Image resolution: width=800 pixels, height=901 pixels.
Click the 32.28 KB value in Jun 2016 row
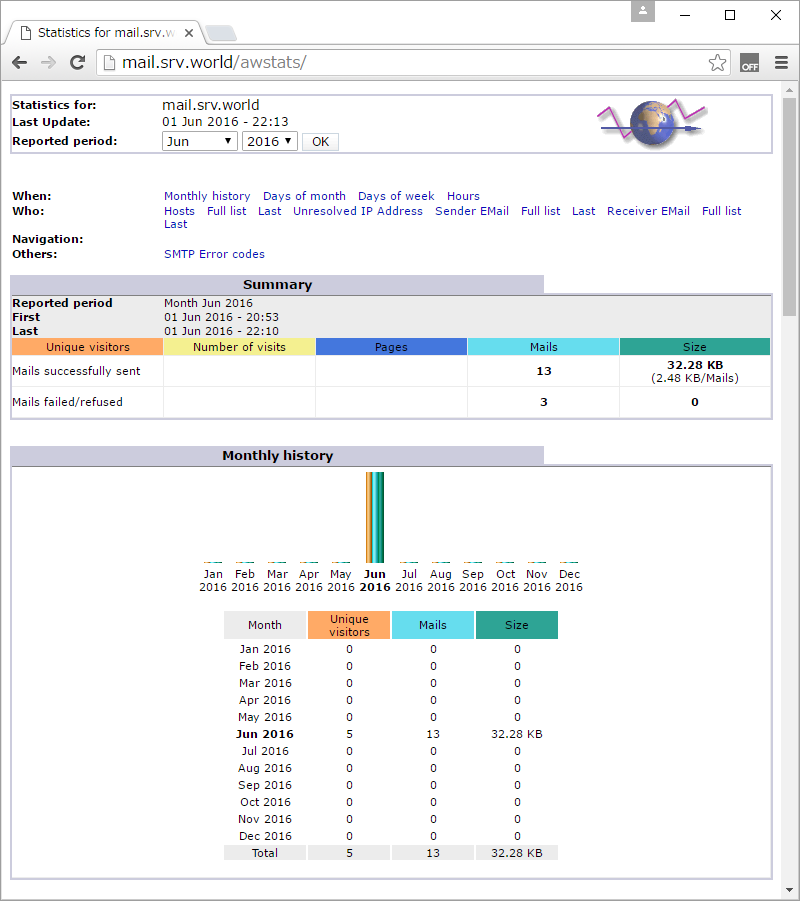517,734
